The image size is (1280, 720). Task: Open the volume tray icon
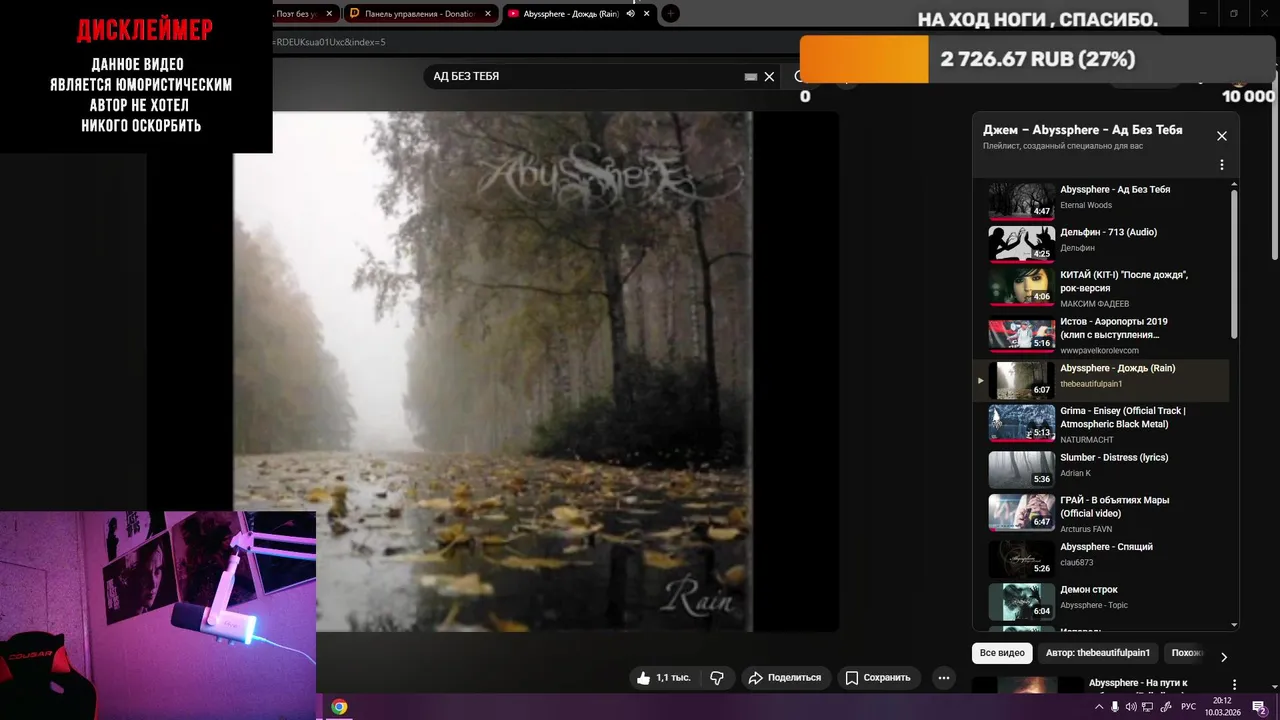(1131, 707)
